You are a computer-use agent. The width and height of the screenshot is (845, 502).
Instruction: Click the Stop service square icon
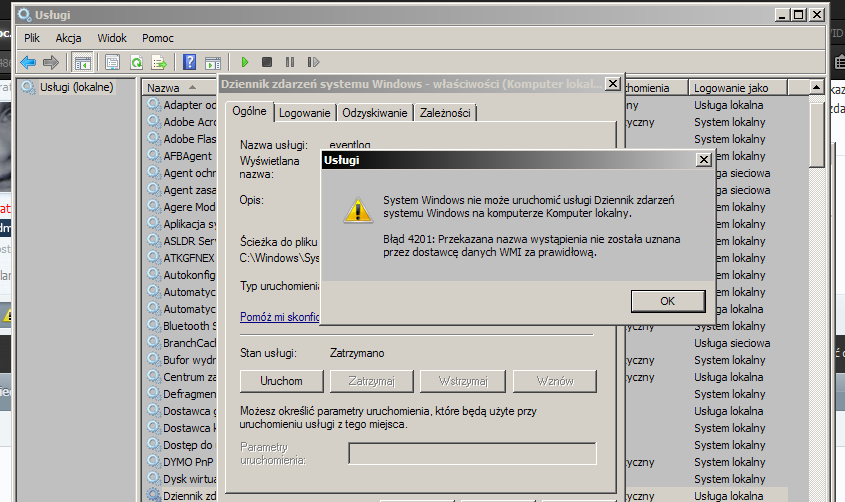tap(267, 62)
